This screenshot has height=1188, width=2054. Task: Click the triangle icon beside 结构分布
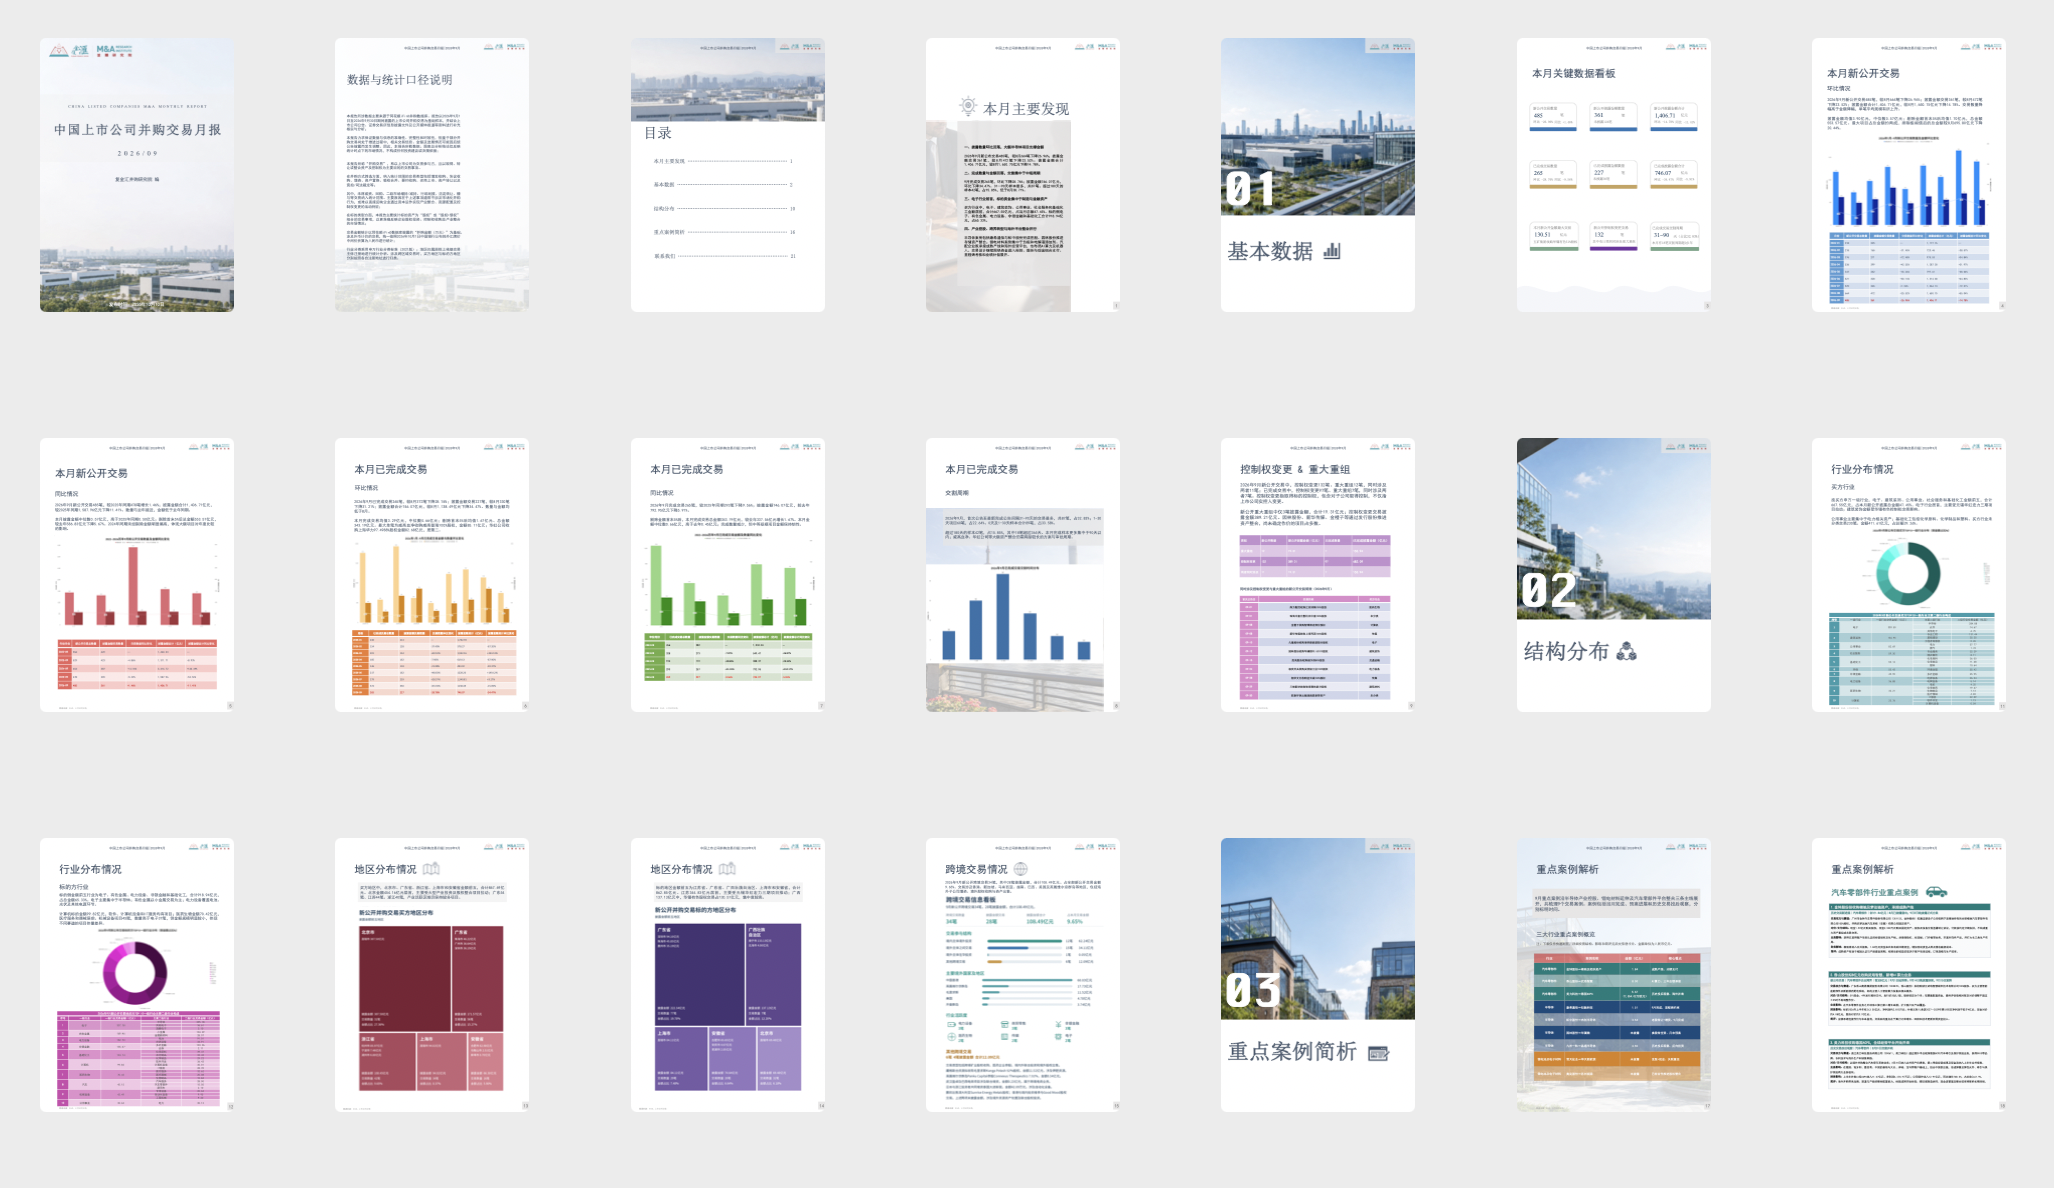[1627, 651]
